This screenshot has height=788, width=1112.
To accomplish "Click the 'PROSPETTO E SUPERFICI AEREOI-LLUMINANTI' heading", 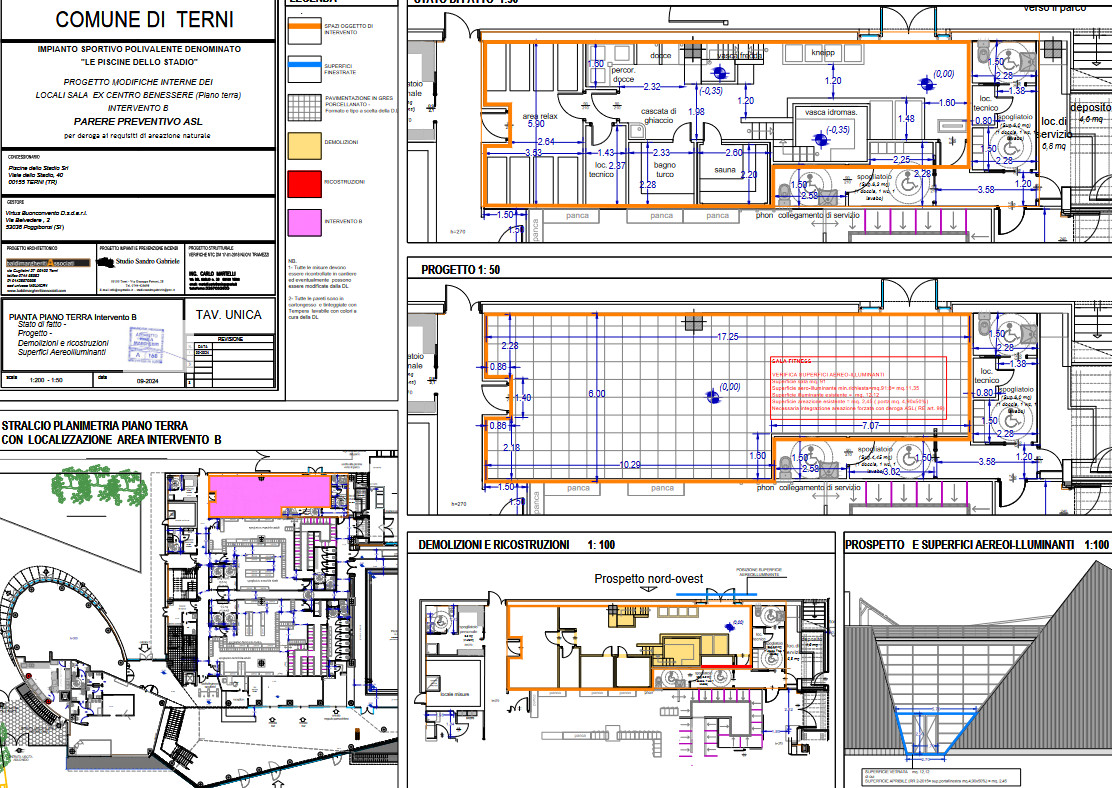I will (x=960, y=545).
